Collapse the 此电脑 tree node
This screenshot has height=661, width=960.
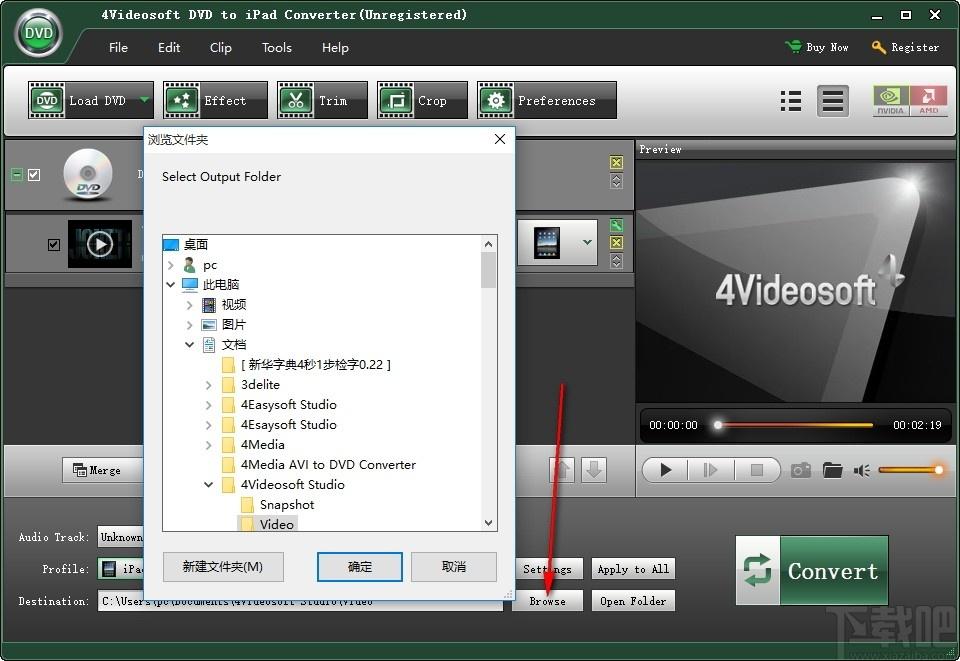pos(171,285)
